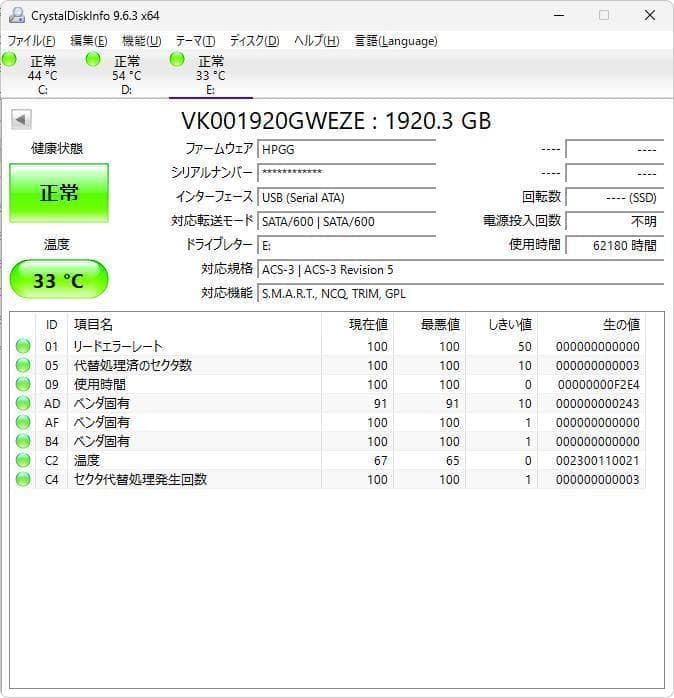Viewport: 674px width, 698px height.
Task: Click the ID column header
Action: pyautogui.click(x=52, y=325)
